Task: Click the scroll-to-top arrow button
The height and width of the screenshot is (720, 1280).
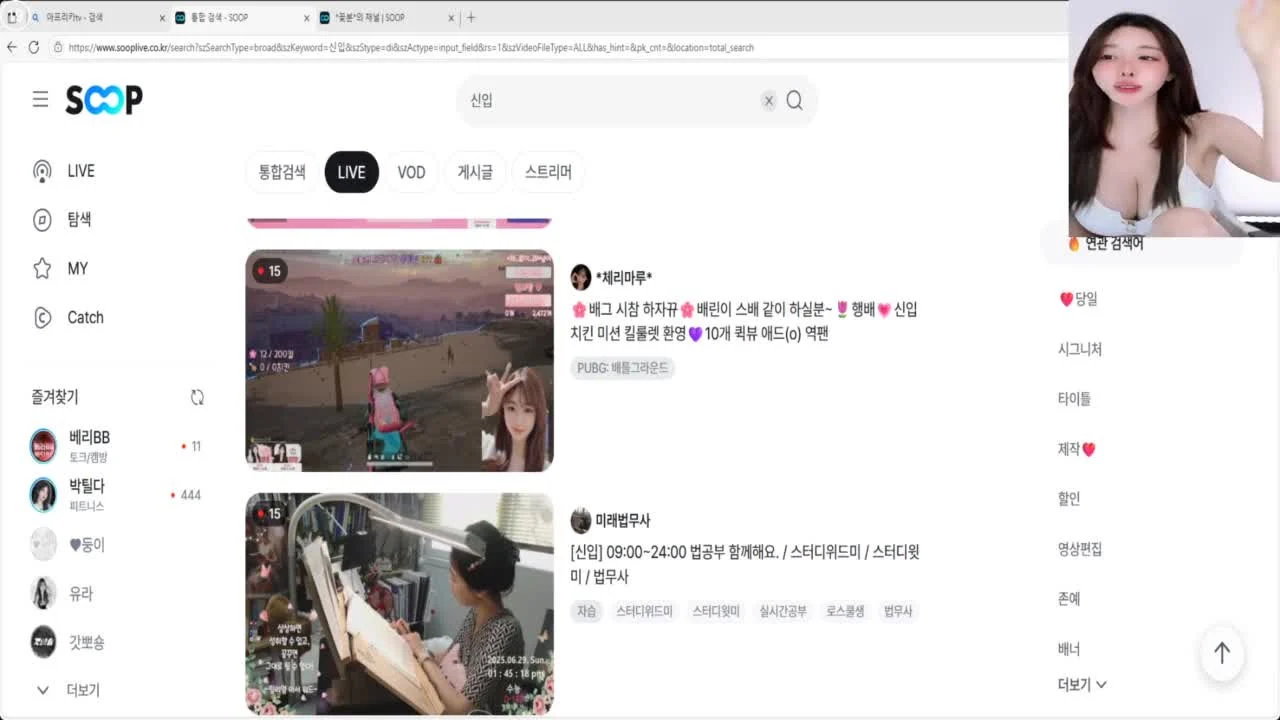Action: (1222, 652)
